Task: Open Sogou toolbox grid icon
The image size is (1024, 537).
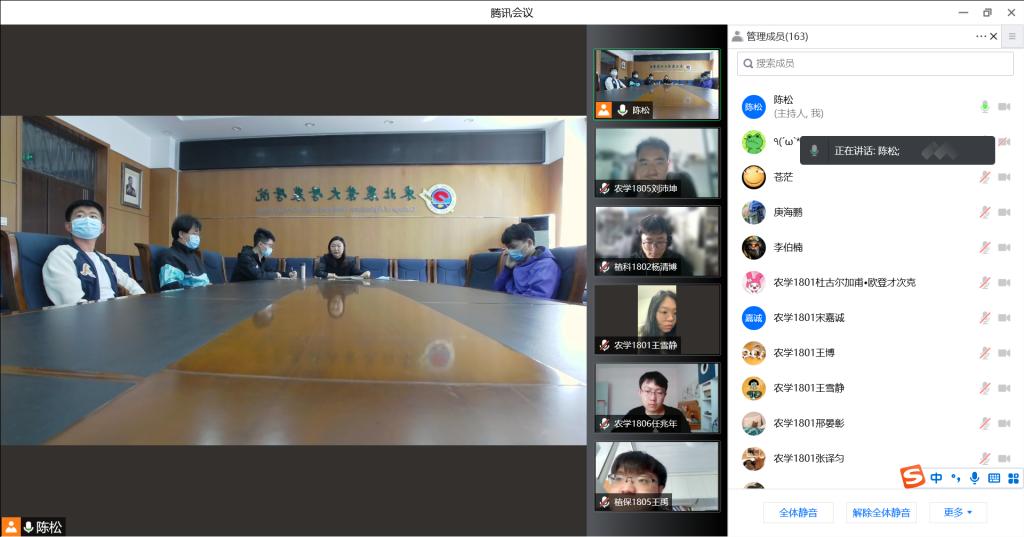Action: pos(1012,478)
